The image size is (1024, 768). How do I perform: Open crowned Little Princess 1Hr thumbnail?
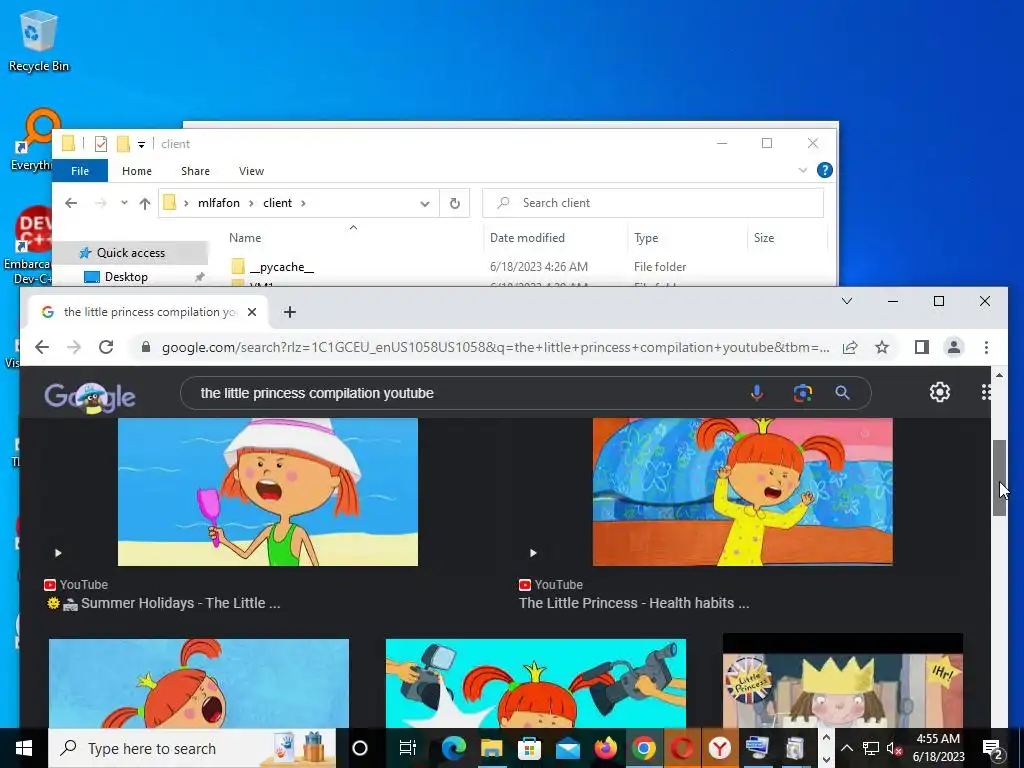(x=842, y=680)
